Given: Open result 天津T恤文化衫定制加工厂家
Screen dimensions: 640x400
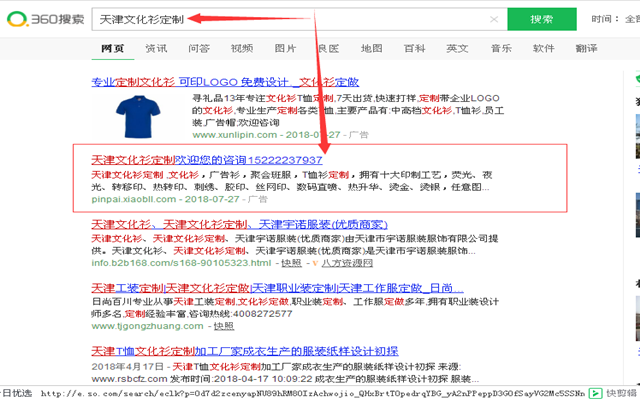Looking at the screenshot, I should [244, 351].
